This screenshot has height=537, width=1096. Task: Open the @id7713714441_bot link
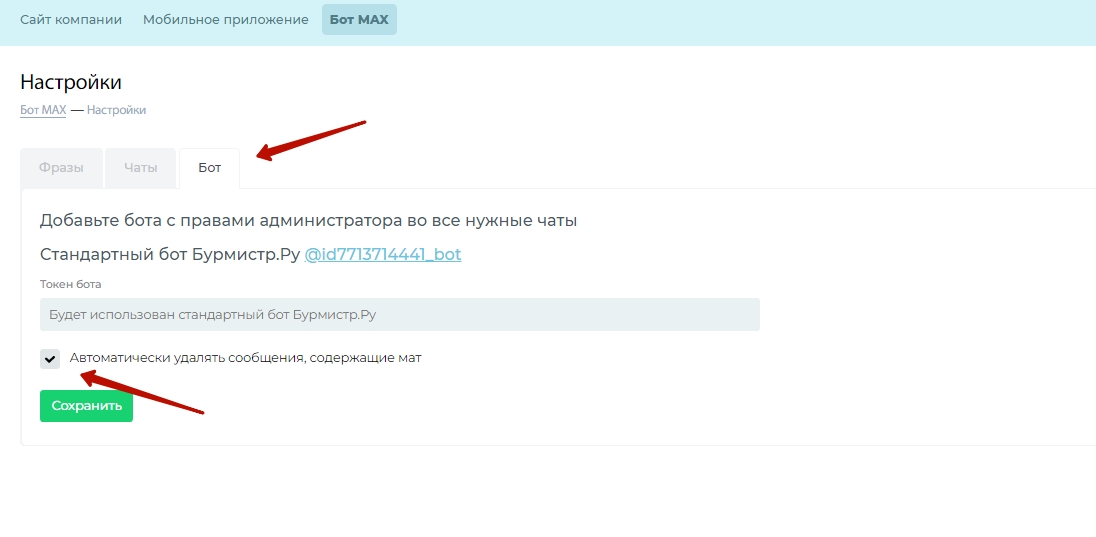click(x=382, y=254)
